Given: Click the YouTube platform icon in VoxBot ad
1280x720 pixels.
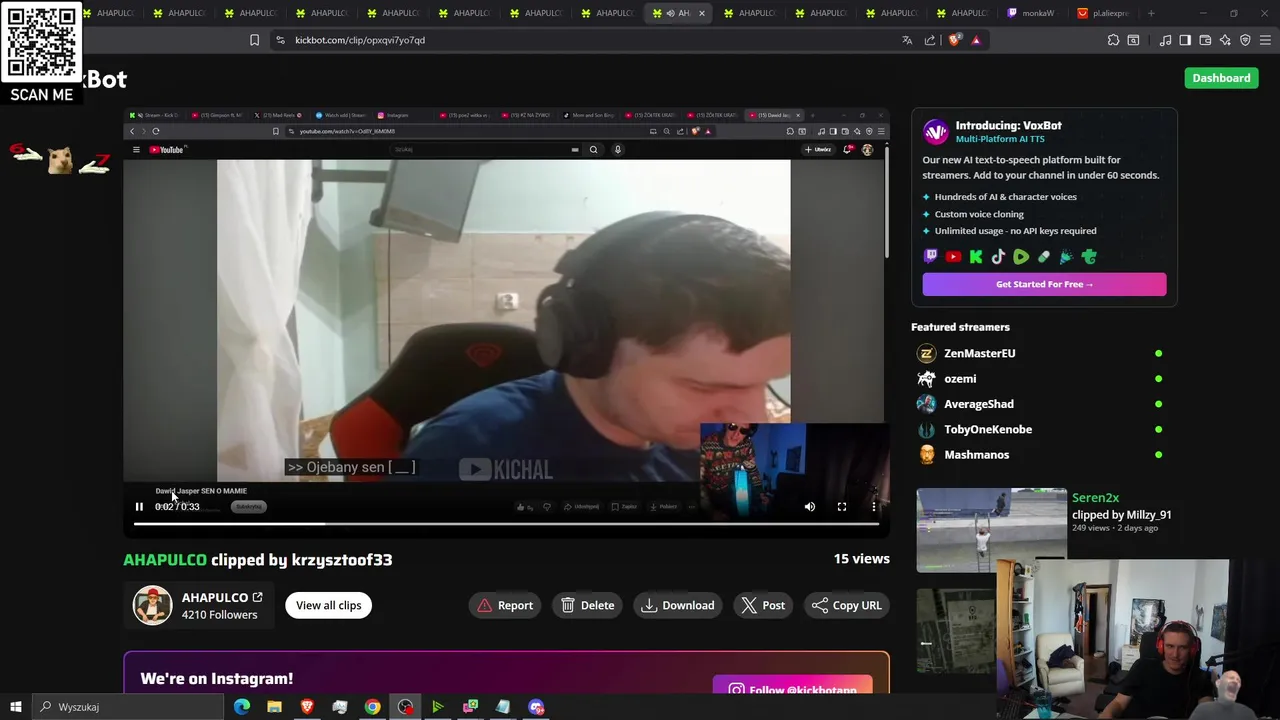Looking at the screenshot, I should pyautogui.click(x=953, y=257).
